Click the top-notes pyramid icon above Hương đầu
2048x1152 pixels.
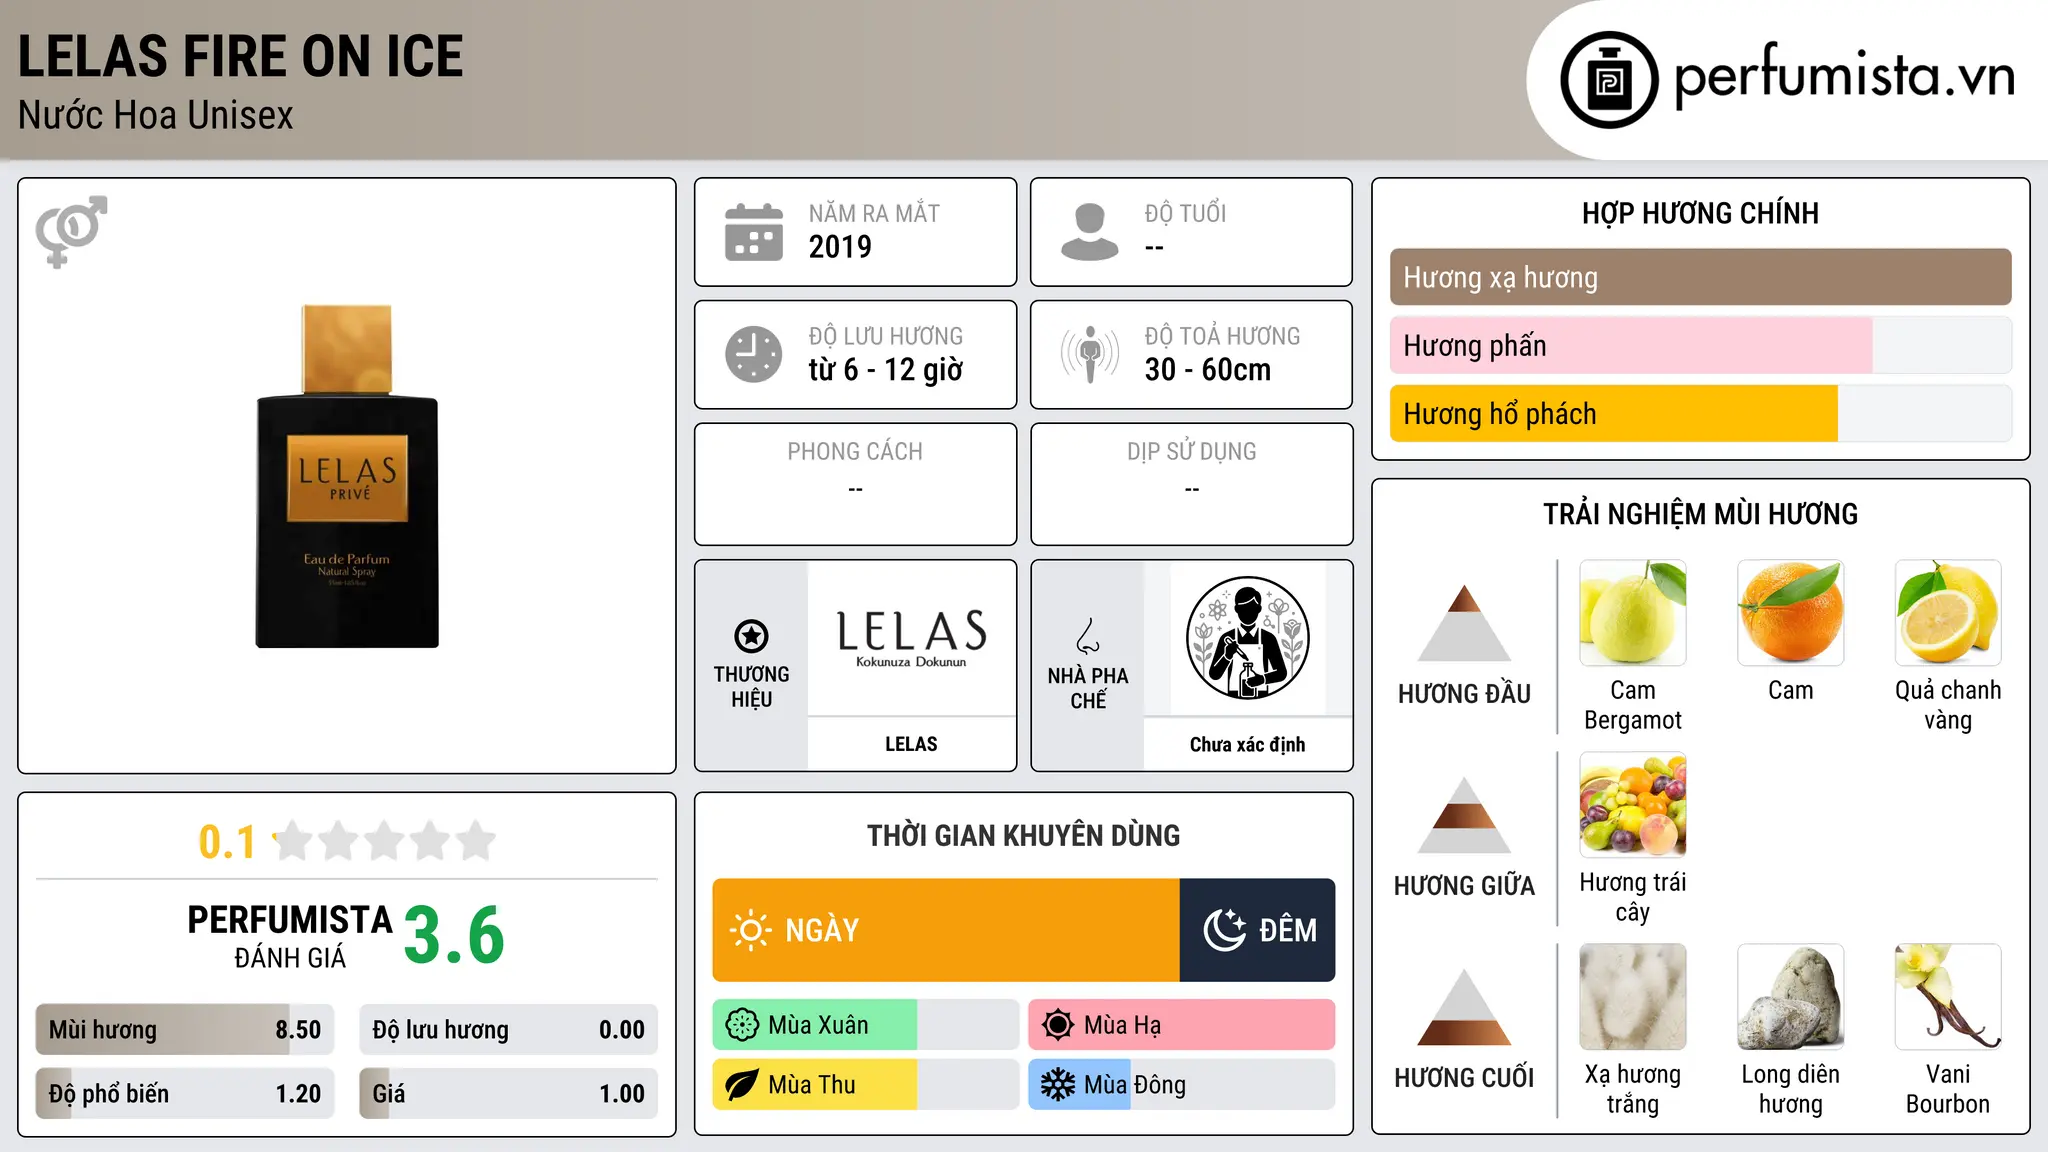(1464, 623)
